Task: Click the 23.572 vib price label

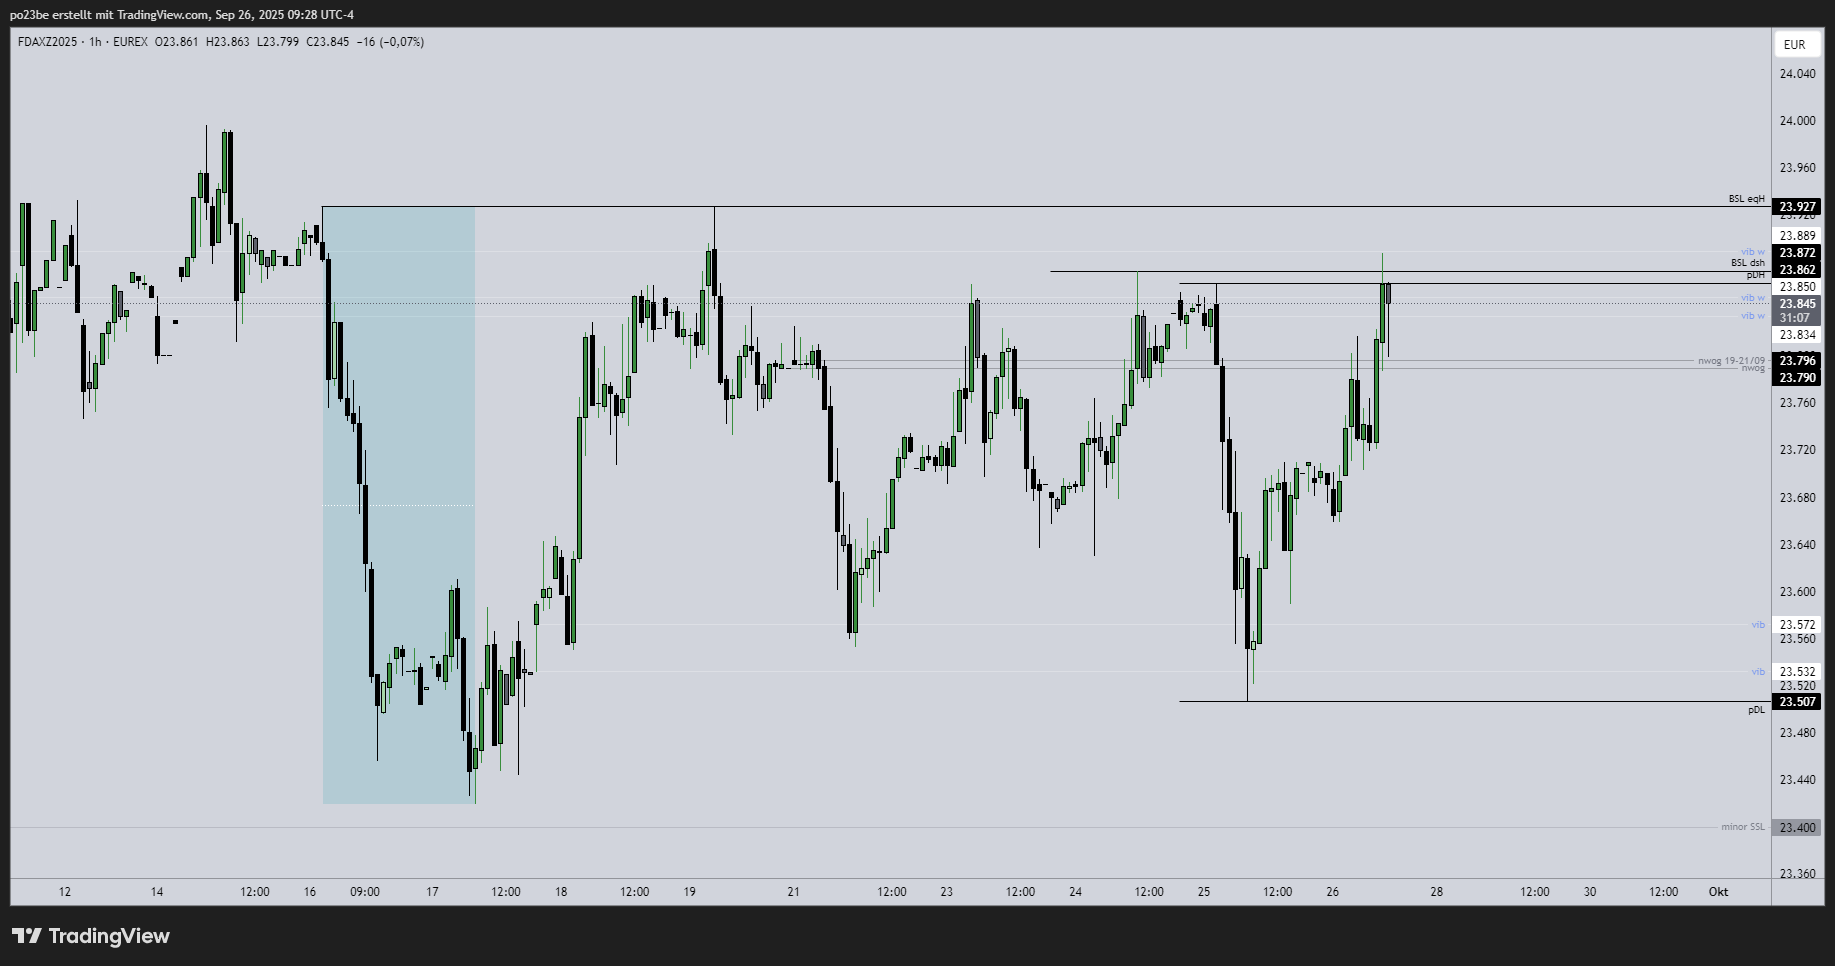Action: click(x=1797, y=625)
